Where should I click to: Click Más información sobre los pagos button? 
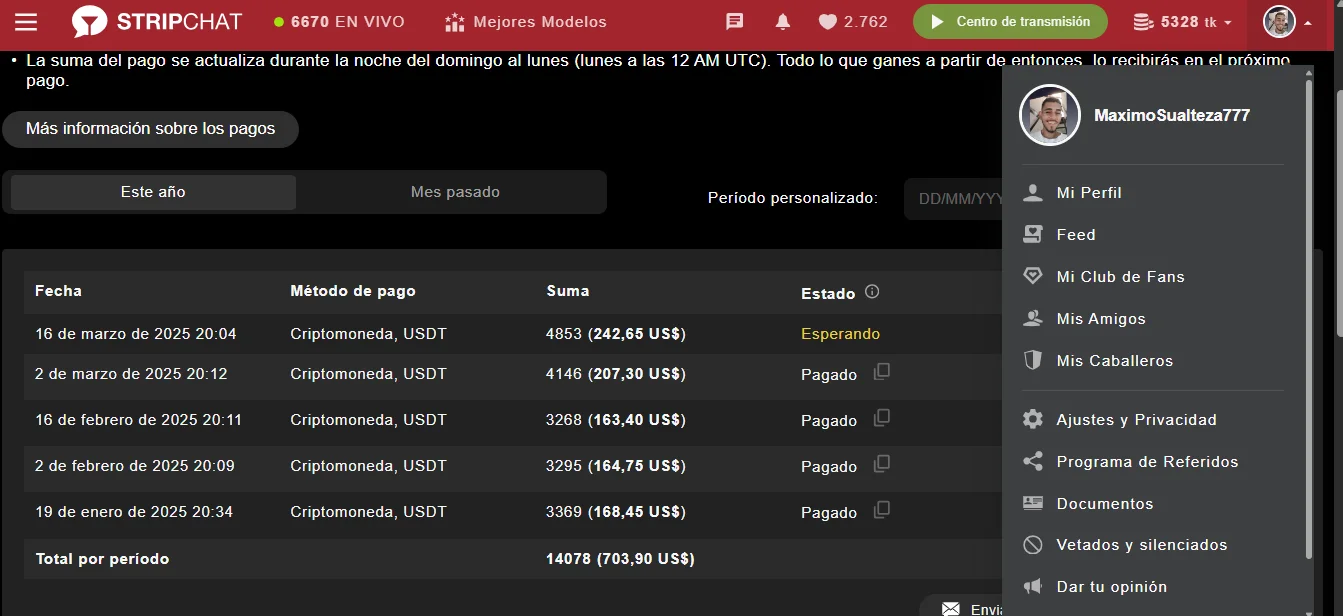150,129
